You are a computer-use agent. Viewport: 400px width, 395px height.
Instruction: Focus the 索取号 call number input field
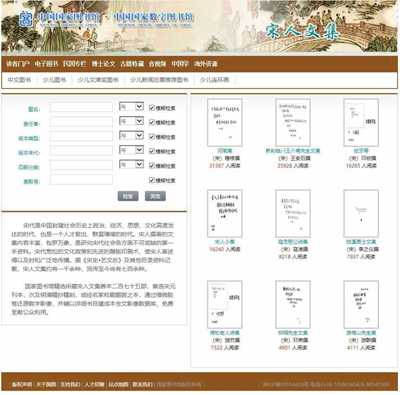81,180
